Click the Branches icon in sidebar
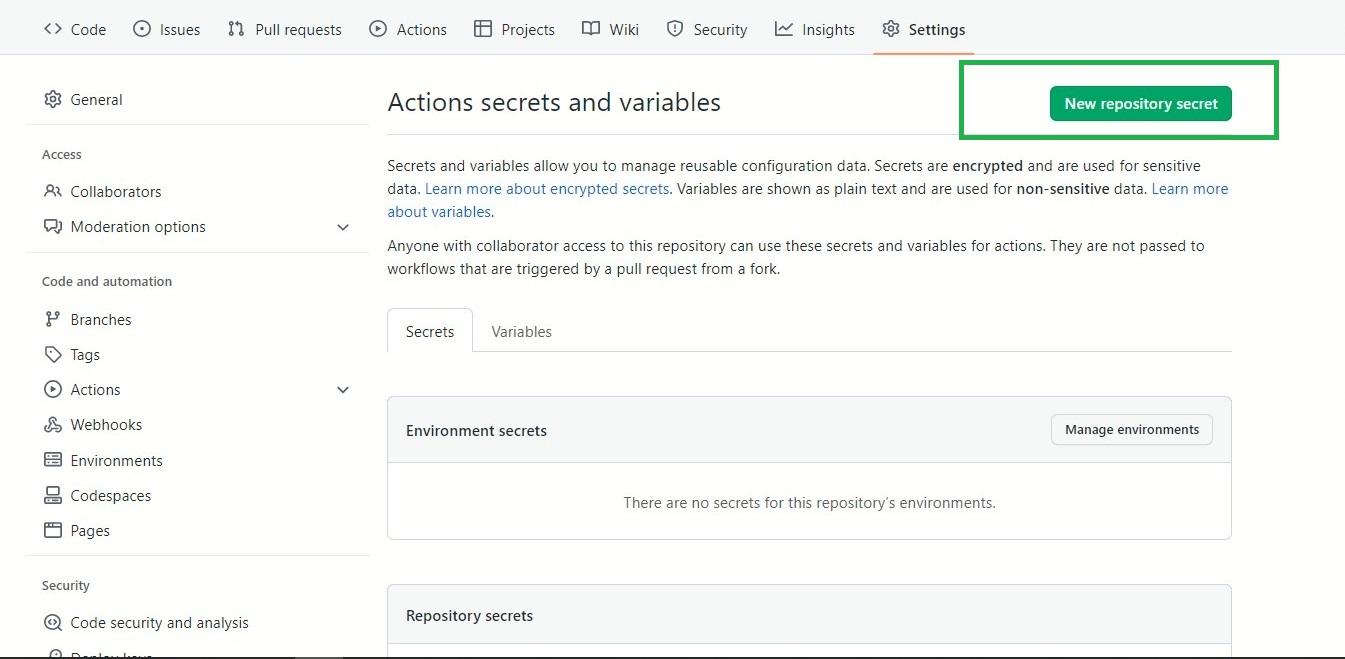Viewport: 1345px width, 659px height. (53, 320)
